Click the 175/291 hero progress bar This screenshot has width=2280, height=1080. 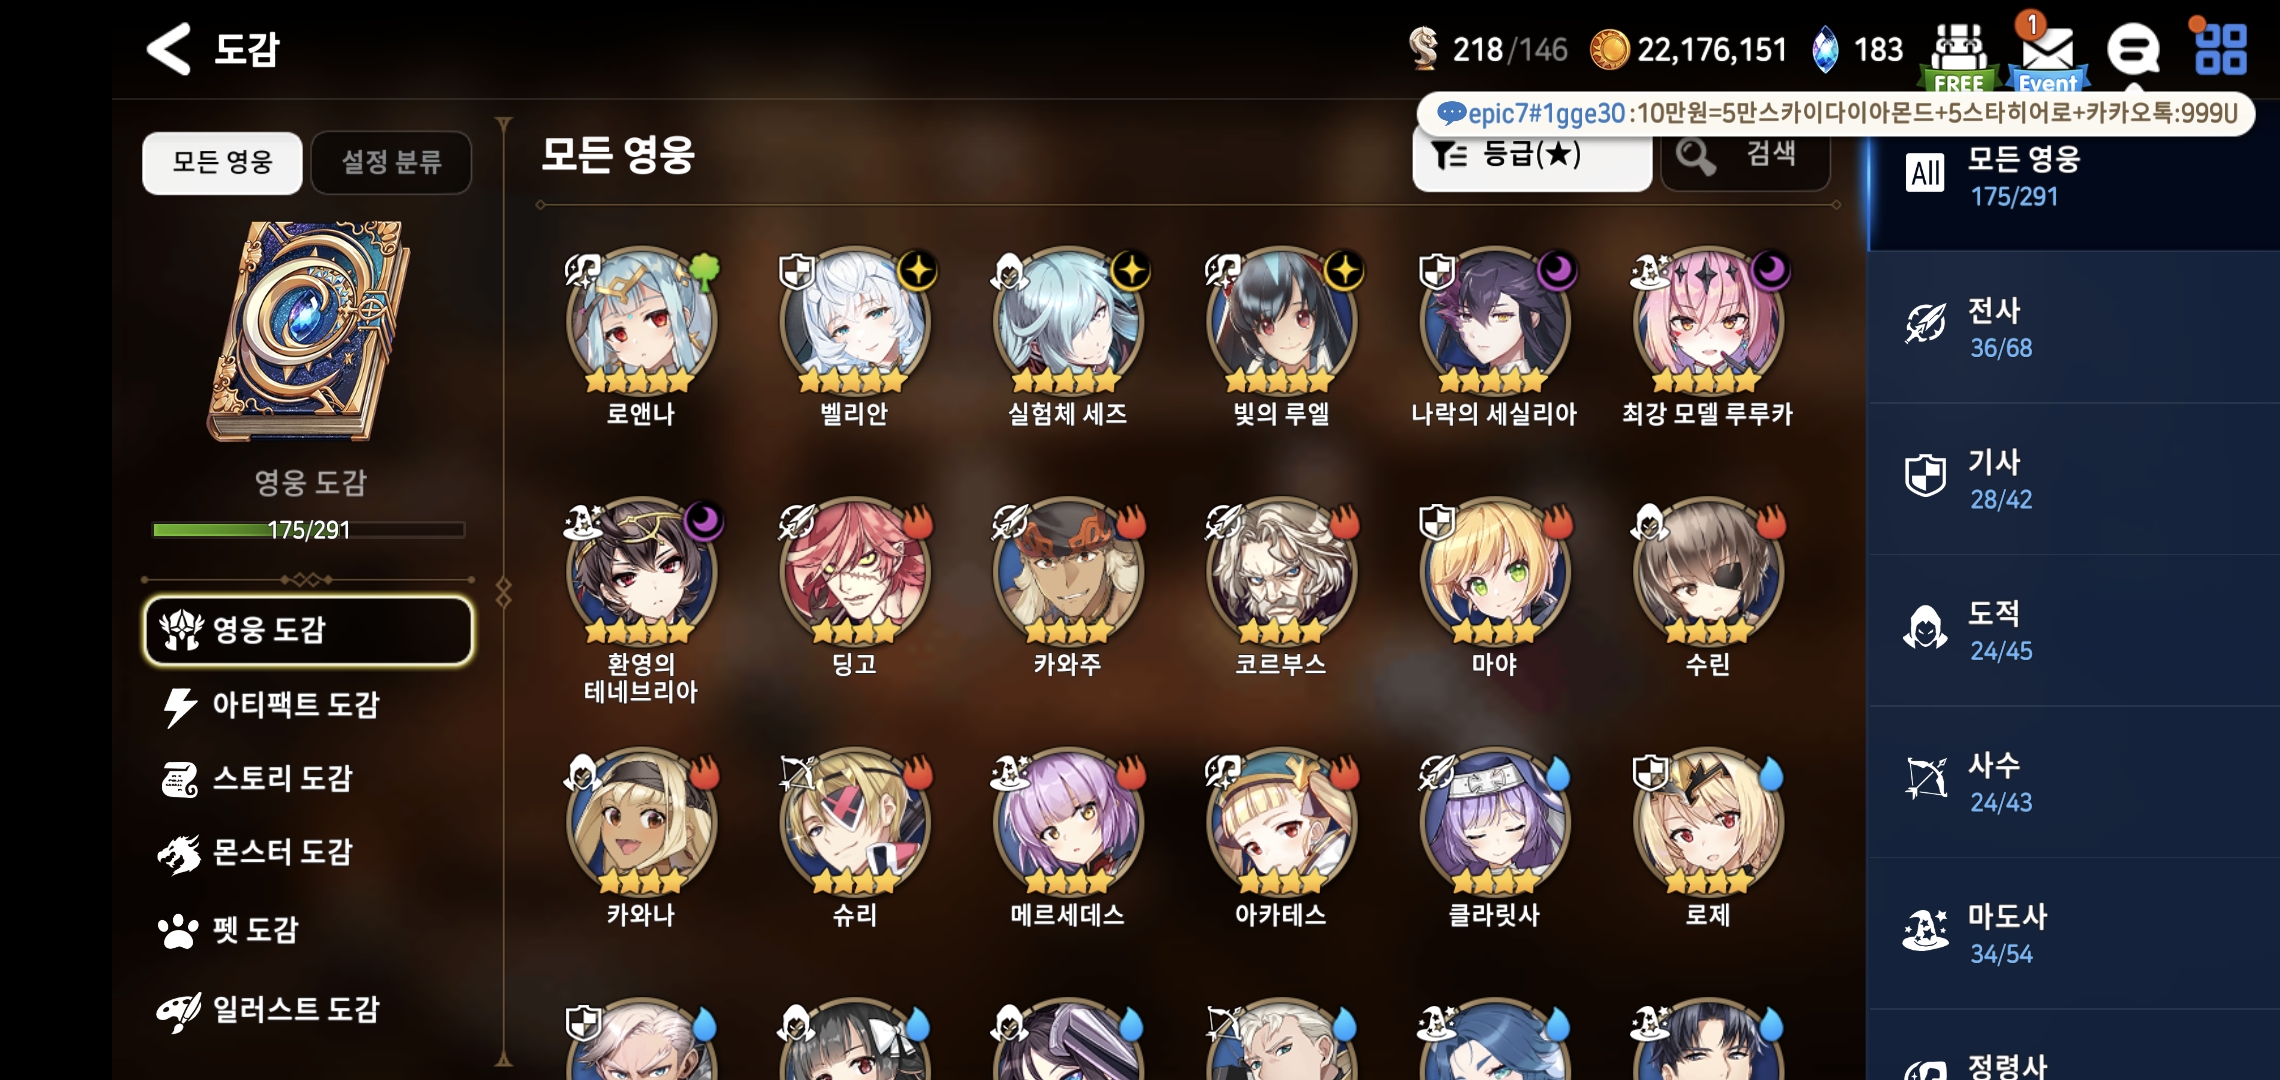tap(308, 529)
